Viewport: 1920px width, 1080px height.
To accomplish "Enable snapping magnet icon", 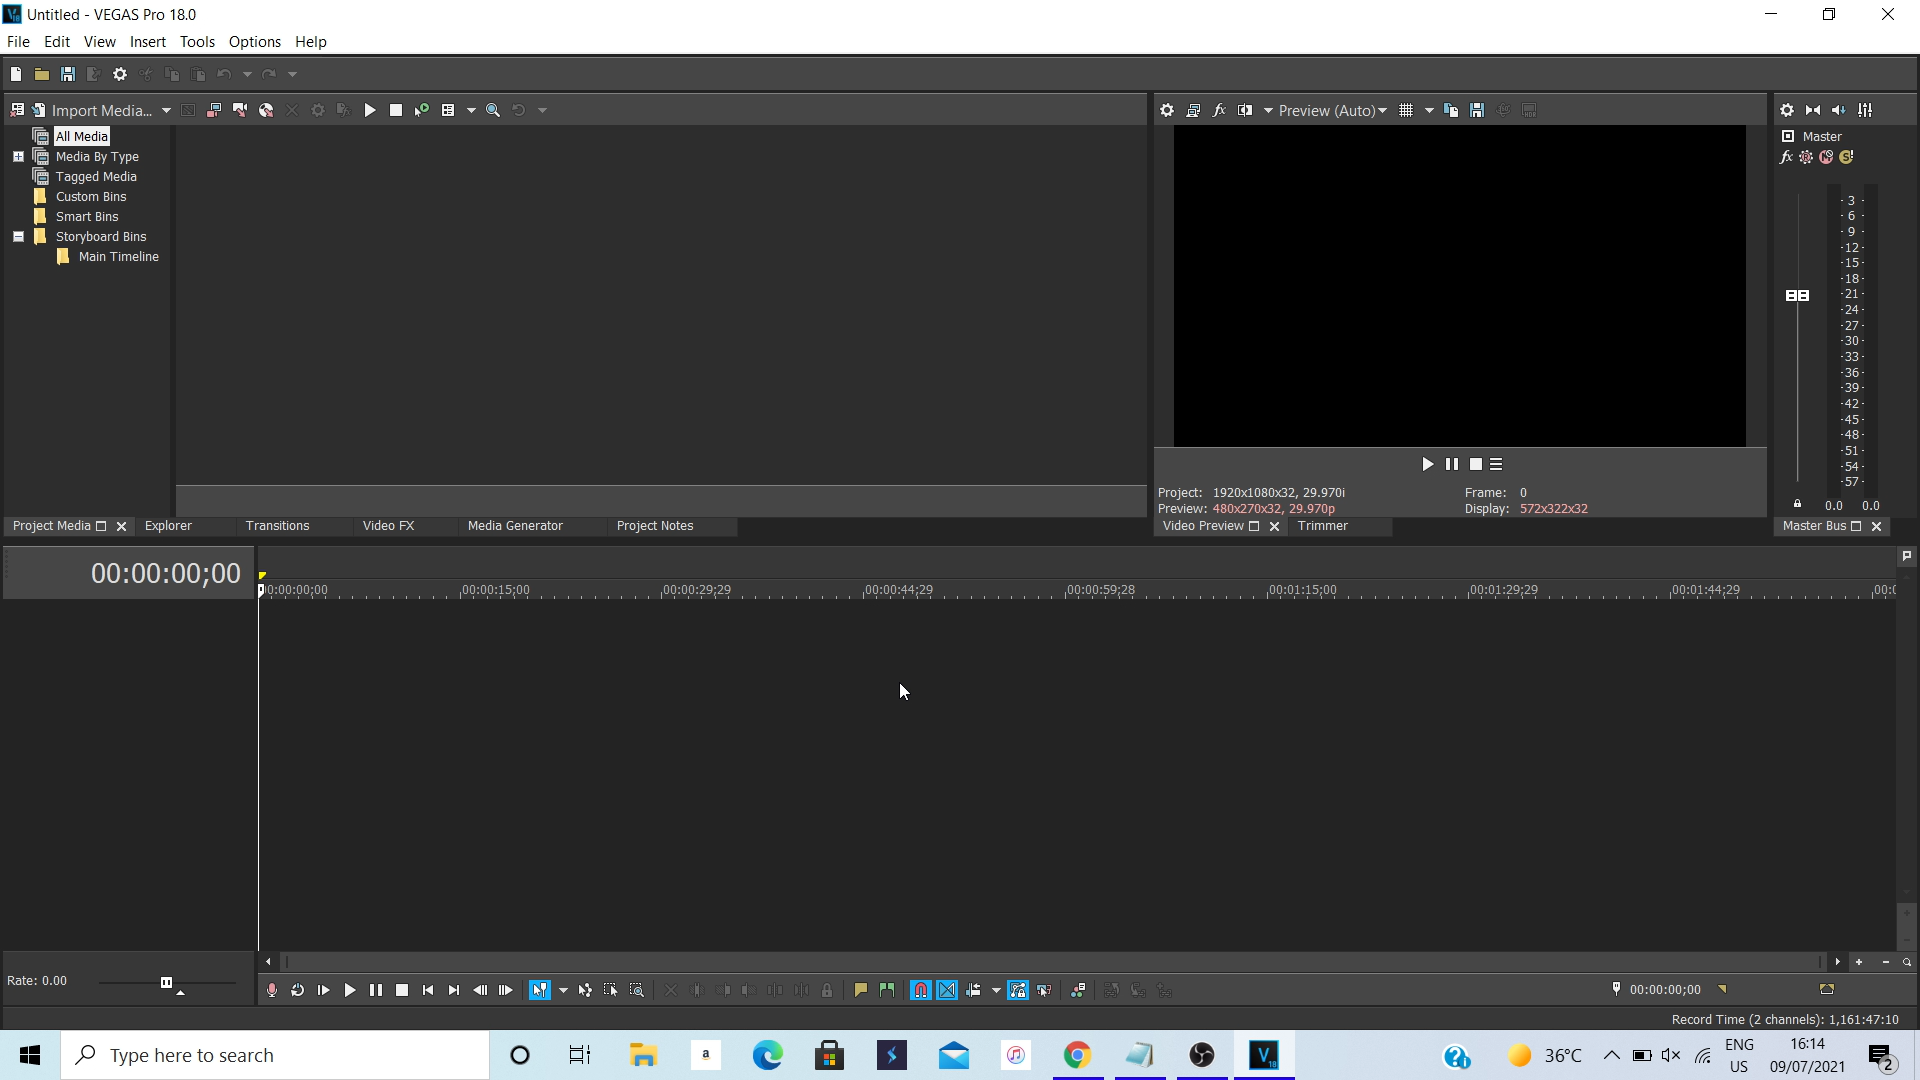I will (x=921, y=990).
